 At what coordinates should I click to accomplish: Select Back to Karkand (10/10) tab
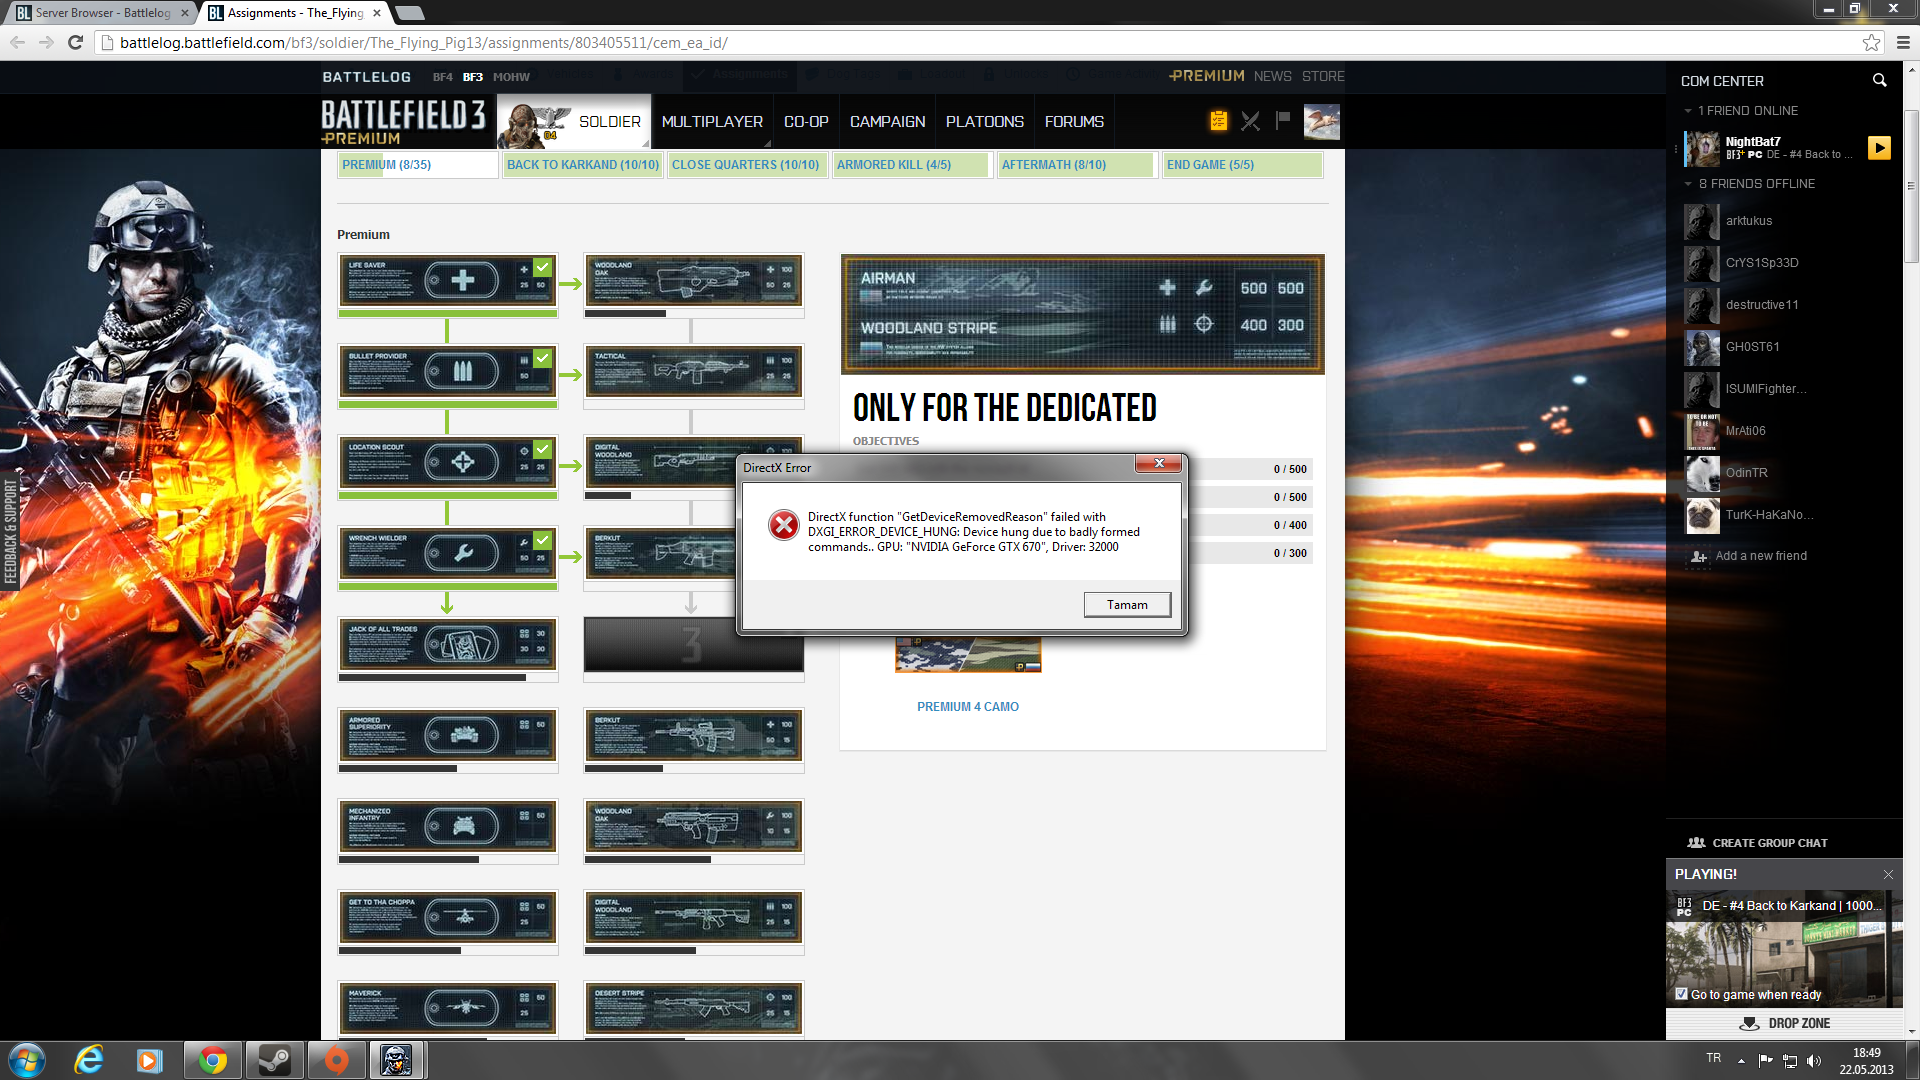click(582, 165)
